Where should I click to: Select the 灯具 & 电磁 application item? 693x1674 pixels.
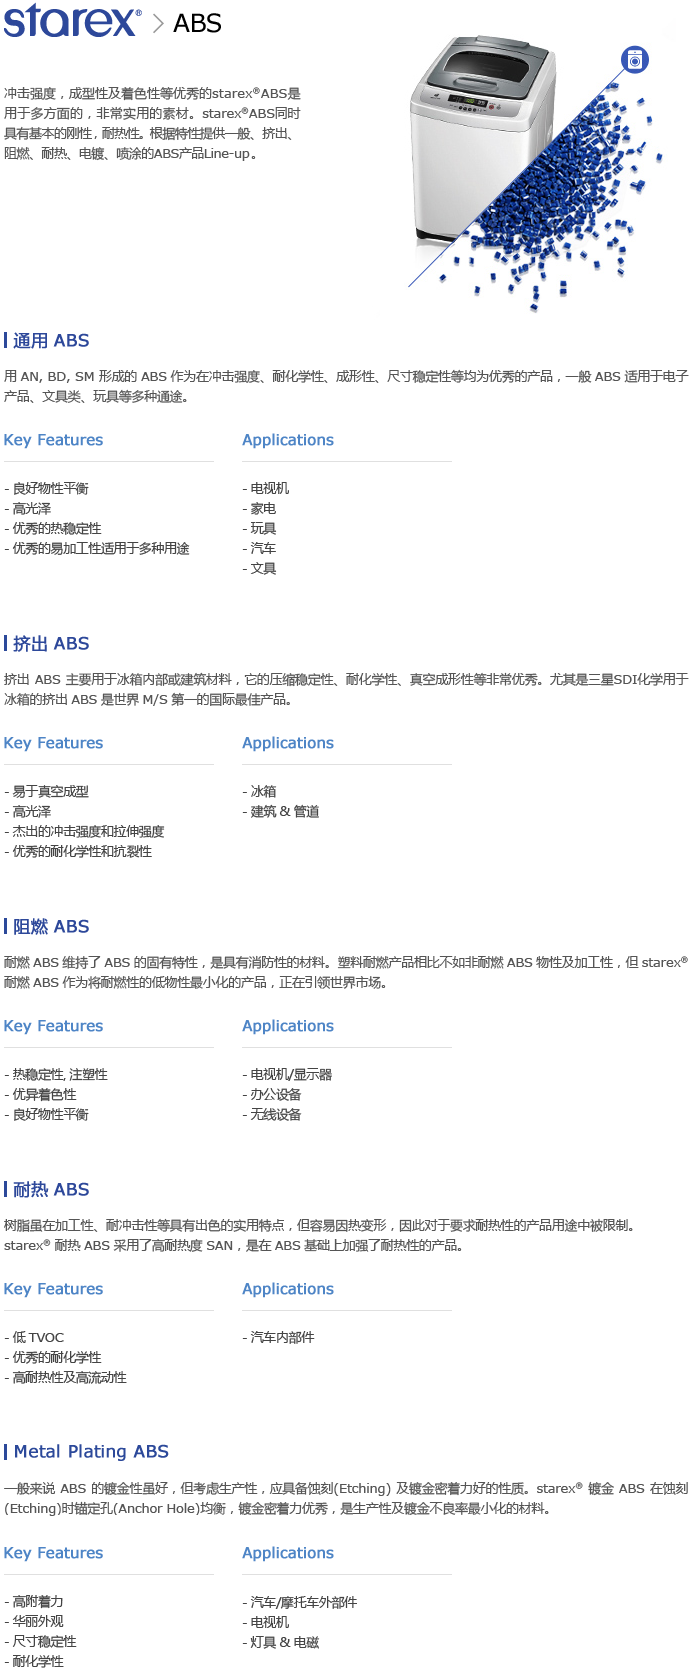[x=284, y=1642]
